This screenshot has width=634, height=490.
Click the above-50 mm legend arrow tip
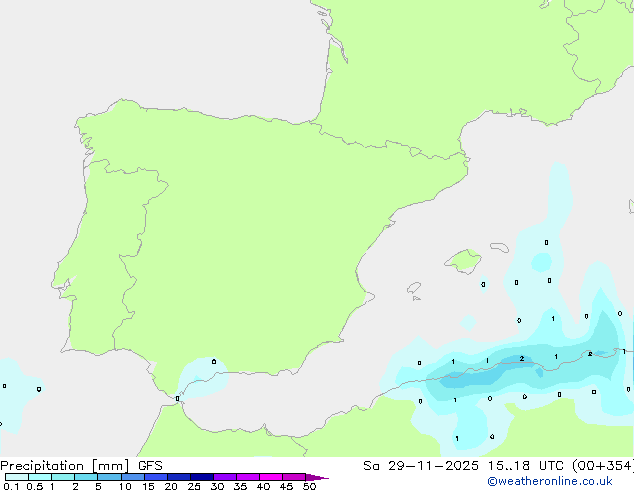point(317,477)
